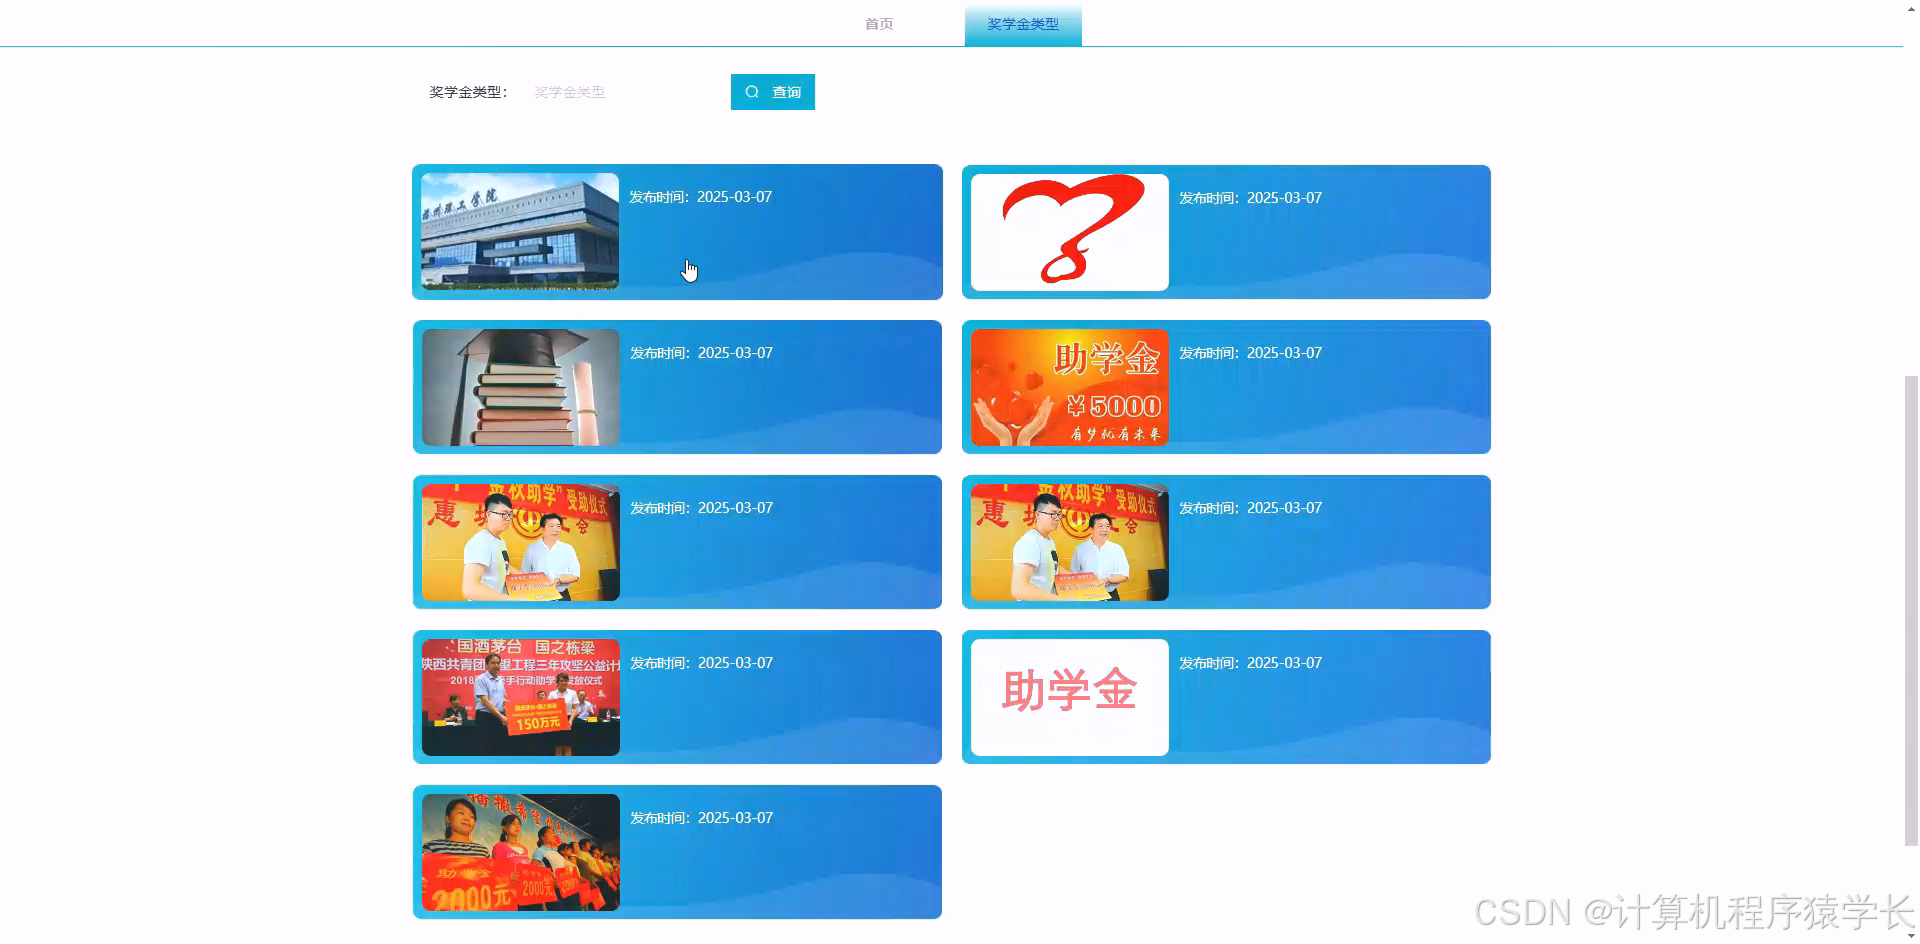Switch to the 奖学金类型 tab
Image resolution: width=1920 pixels, height=944 pixels.
pyautogui.click(x=1022, y=23)
